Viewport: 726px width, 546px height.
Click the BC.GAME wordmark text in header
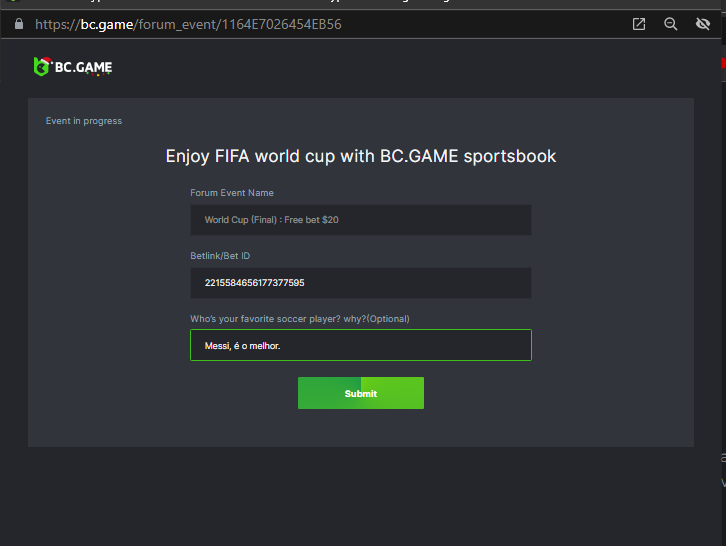coord(83,68)
